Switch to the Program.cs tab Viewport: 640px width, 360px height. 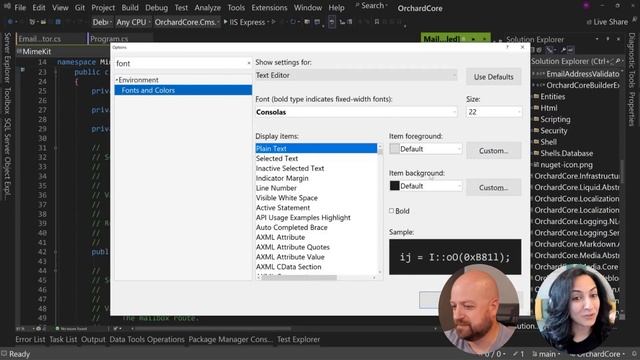pyautogui.click(x=109, y=39)
